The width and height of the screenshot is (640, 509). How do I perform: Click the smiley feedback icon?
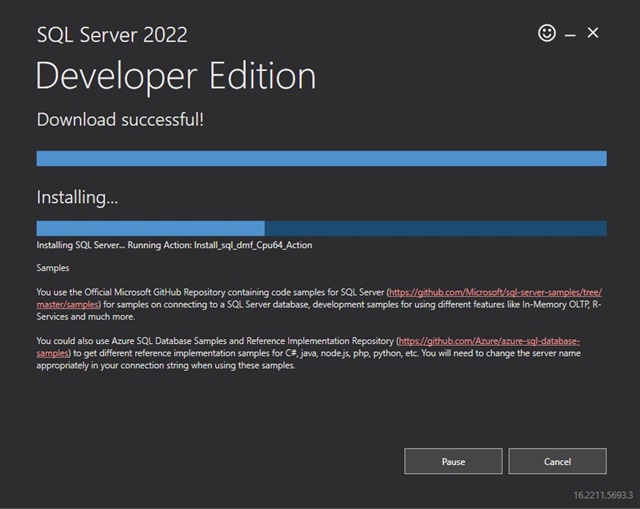(547, 33)
